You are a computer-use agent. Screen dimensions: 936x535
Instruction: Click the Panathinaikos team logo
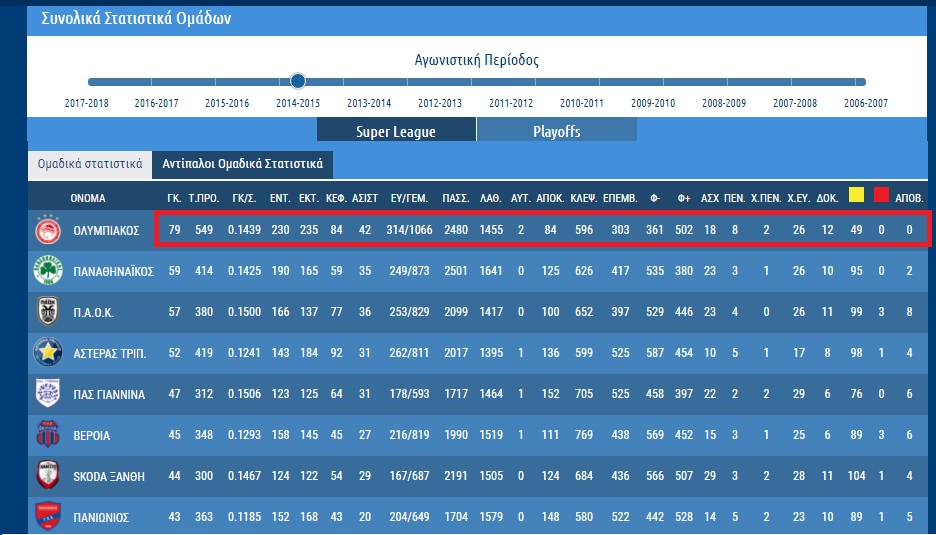pyautogui.click(x=48, y=271)
